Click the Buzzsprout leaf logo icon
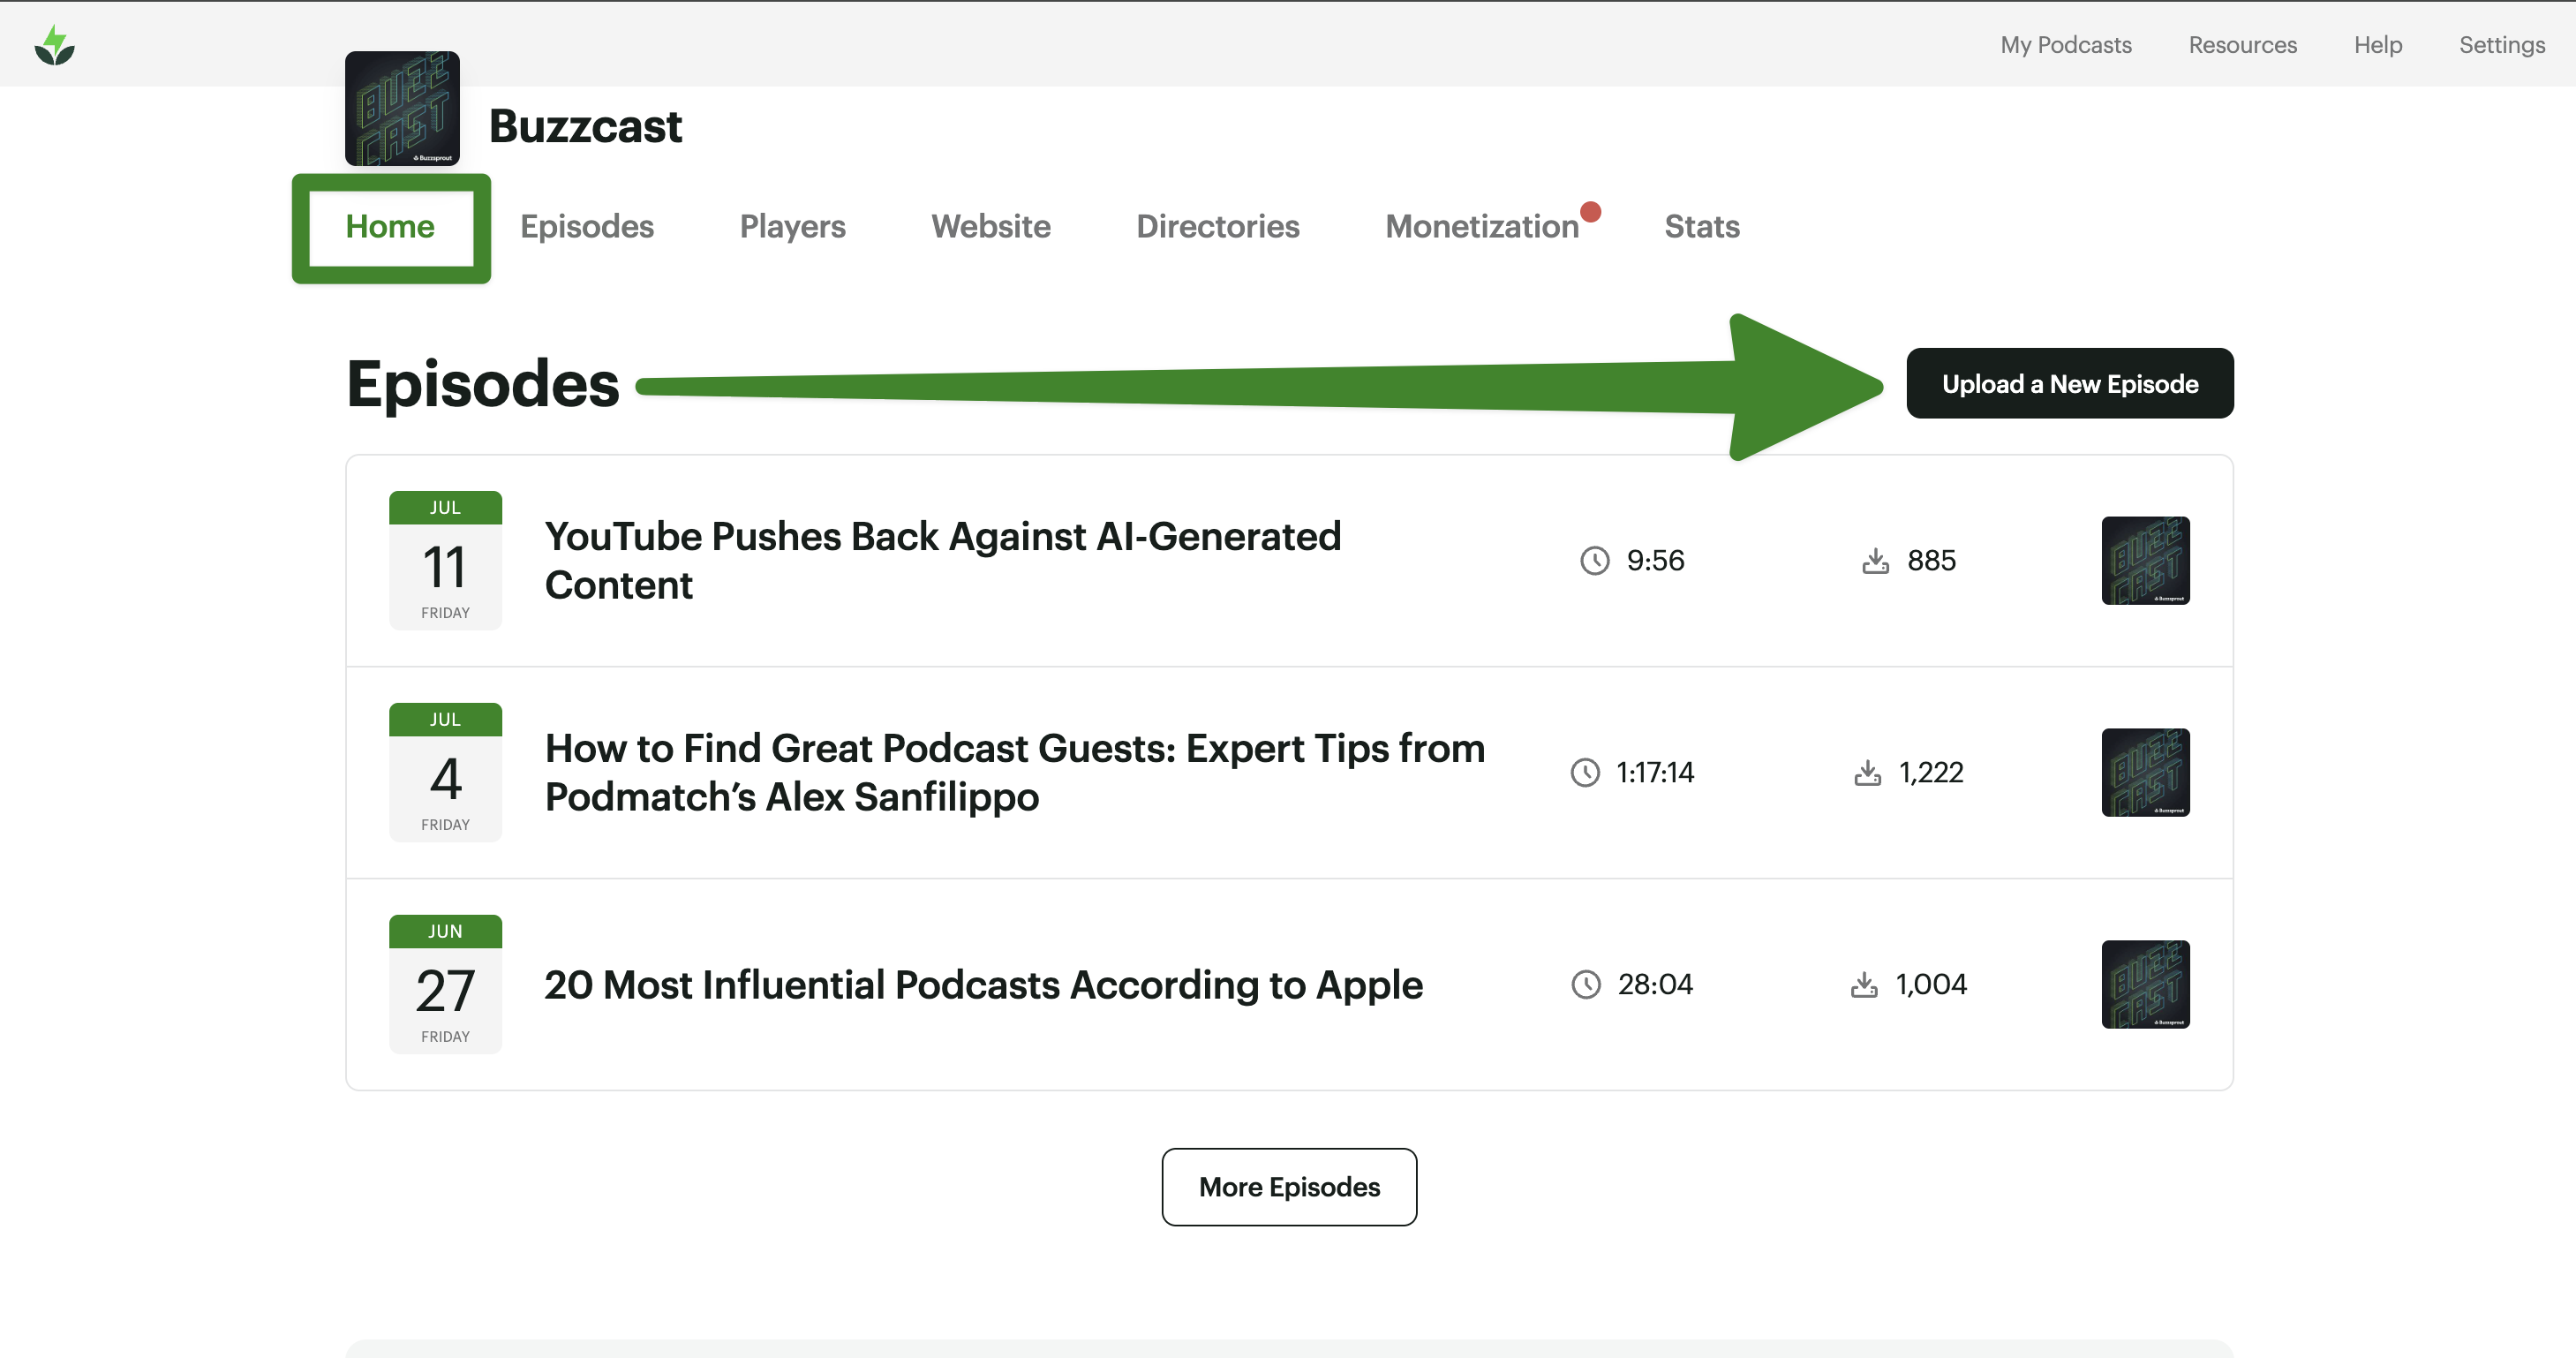This screenshot has height=1358, width=2576. (54, 46)
